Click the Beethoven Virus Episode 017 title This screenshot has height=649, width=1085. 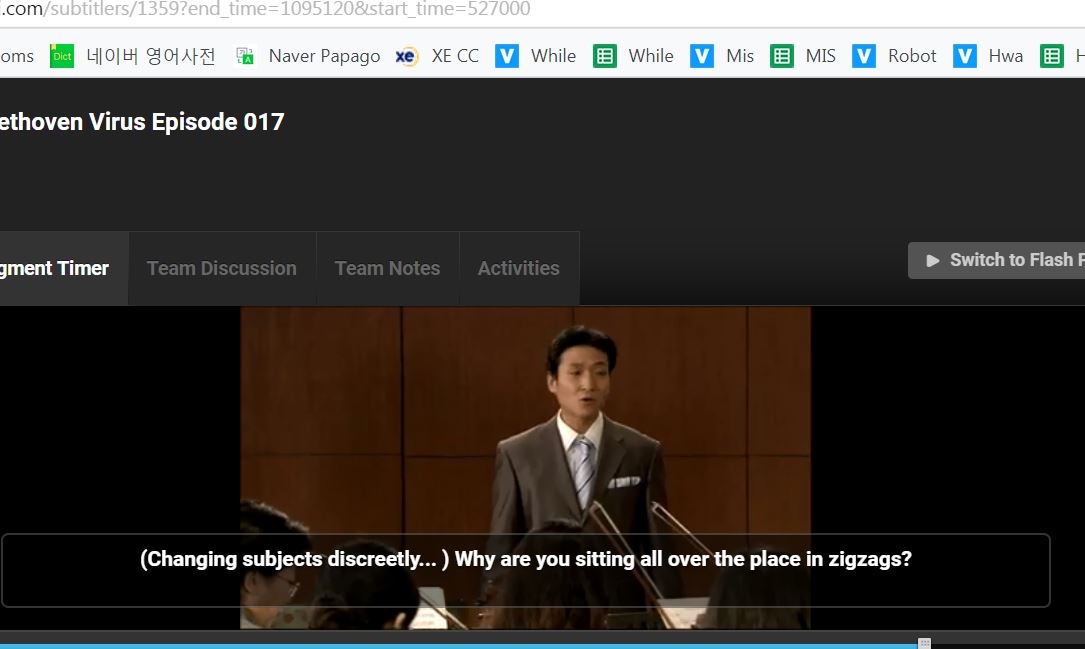pos(142,122)
